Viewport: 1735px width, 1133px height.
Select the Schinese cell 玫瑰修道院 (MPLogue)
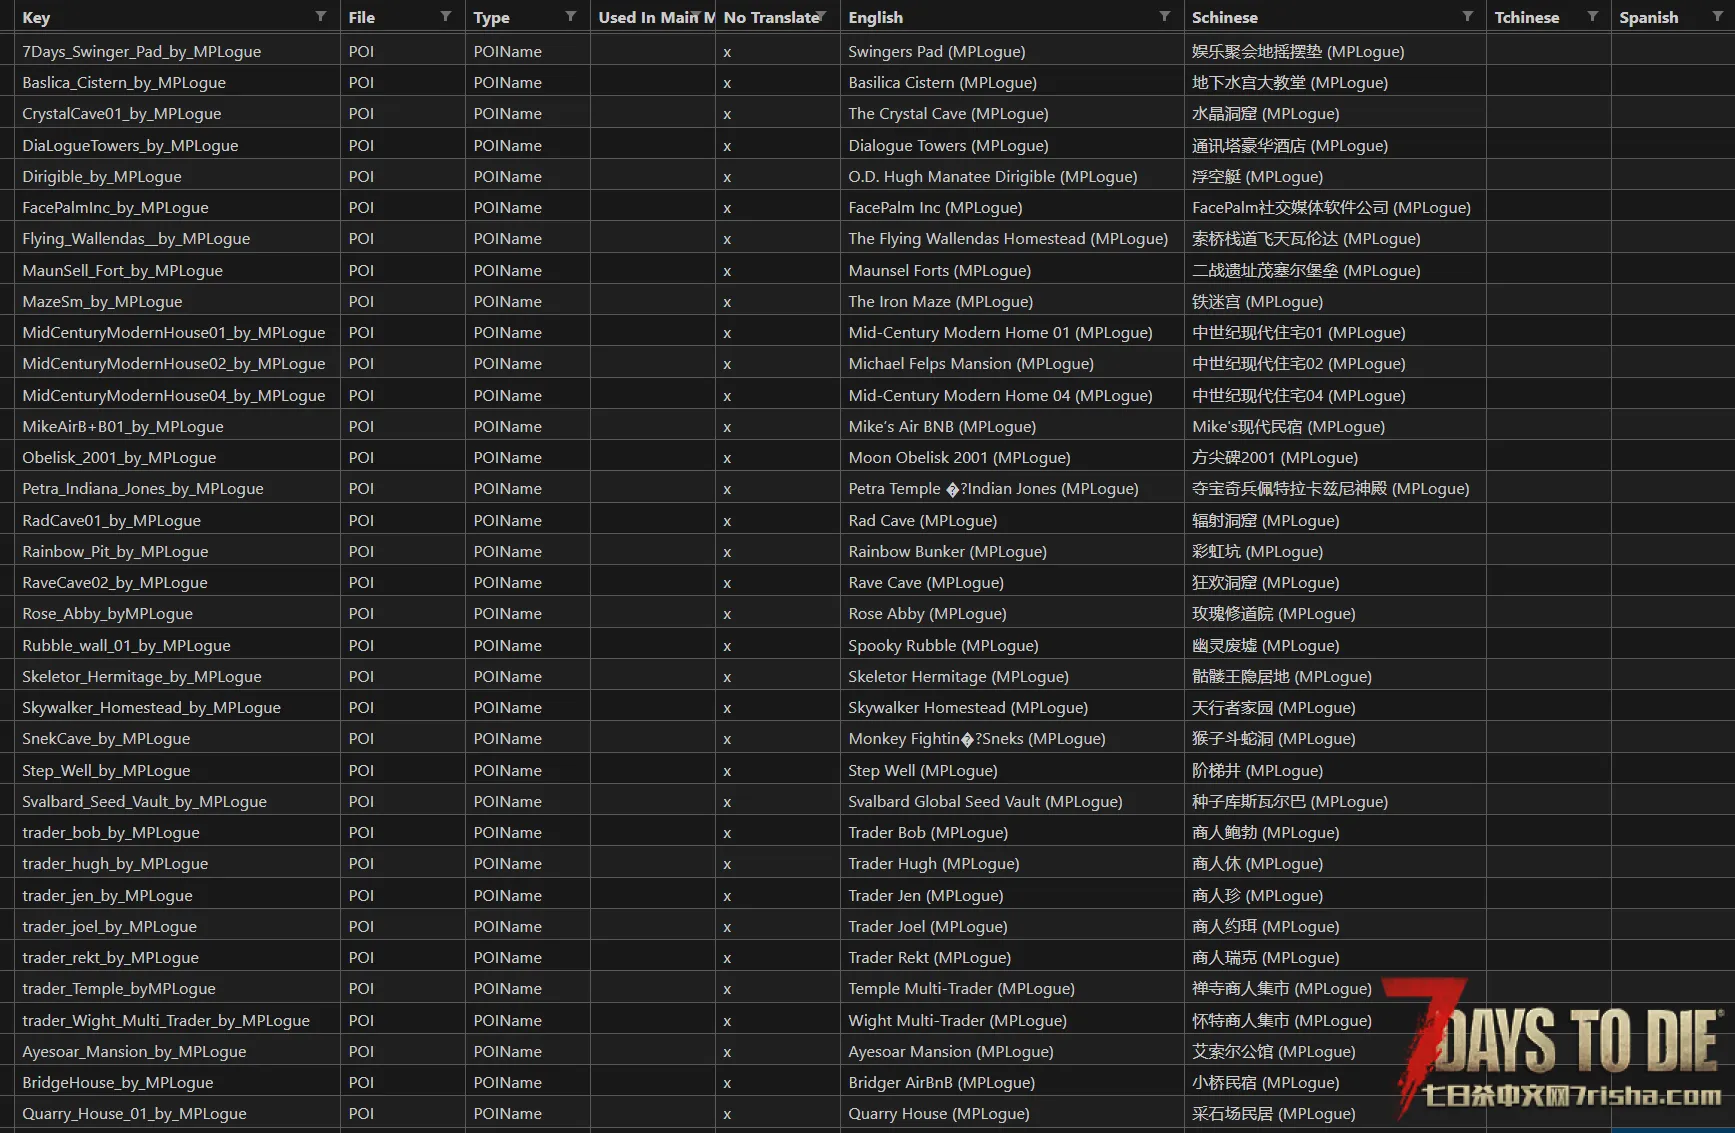tap(1335, 613)
